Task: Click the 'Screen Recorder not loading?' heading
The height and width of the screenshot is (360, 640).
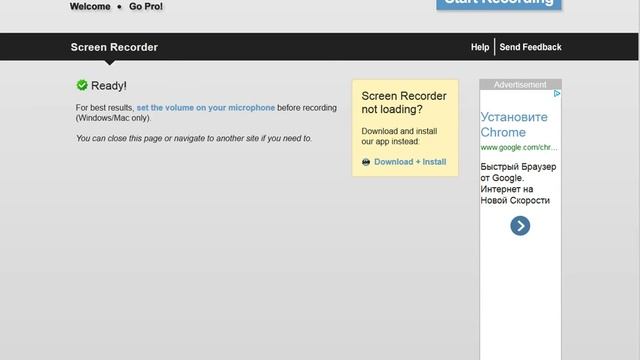Action: coord(404,102)
